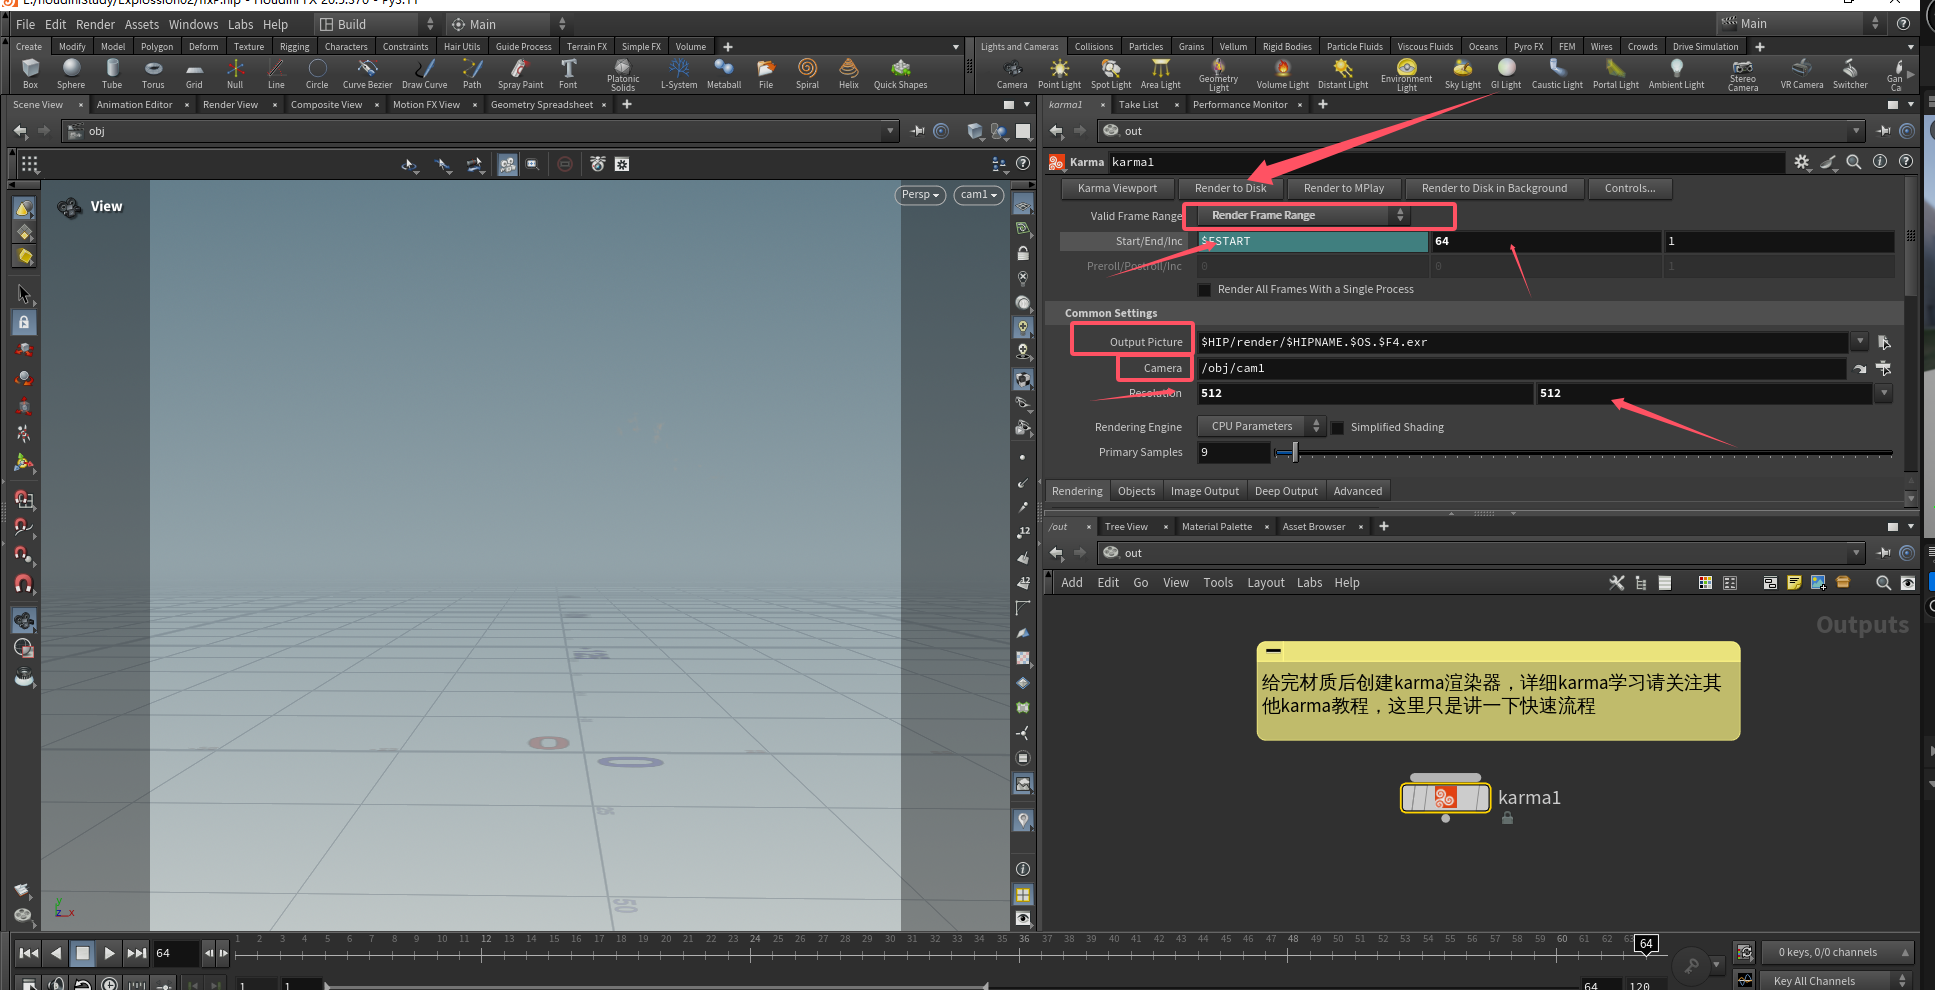Expand the obj path dropdown in viewport
Screen dimensions: 1935x990
tap(890, 131)
